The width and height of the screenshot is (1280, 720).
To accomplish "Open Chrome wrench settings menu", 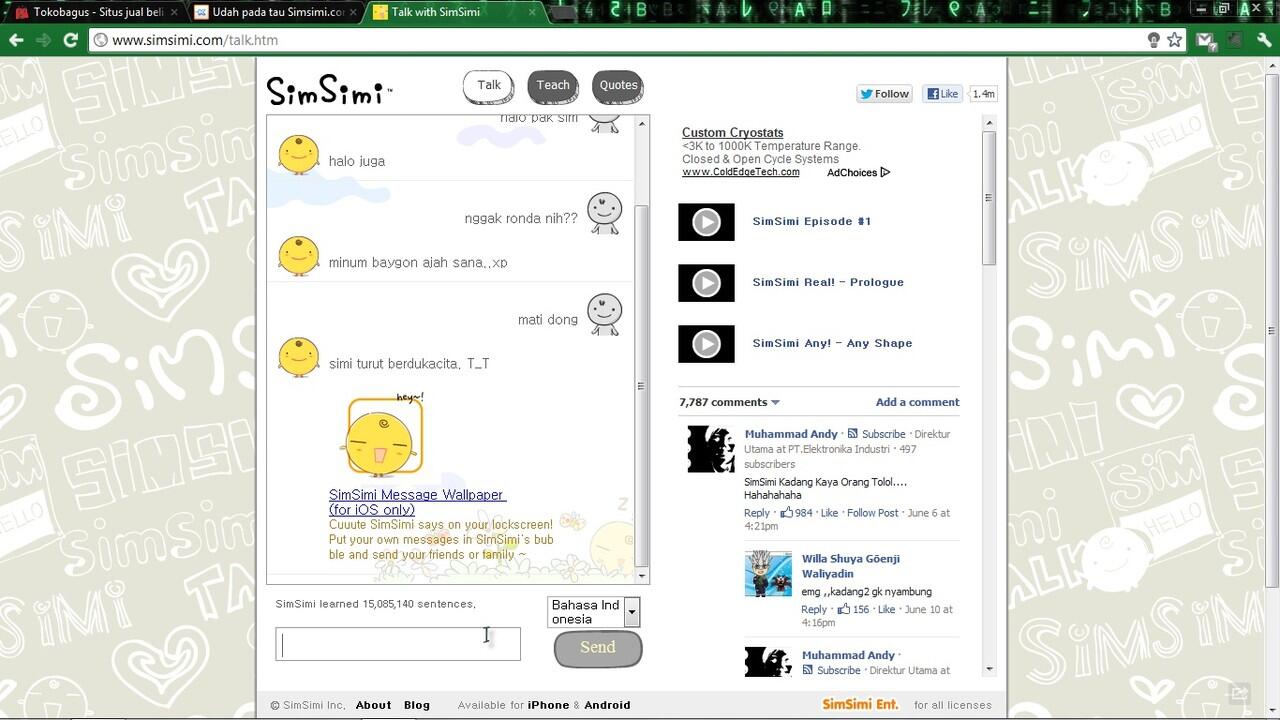I will tap(1263, 40).
